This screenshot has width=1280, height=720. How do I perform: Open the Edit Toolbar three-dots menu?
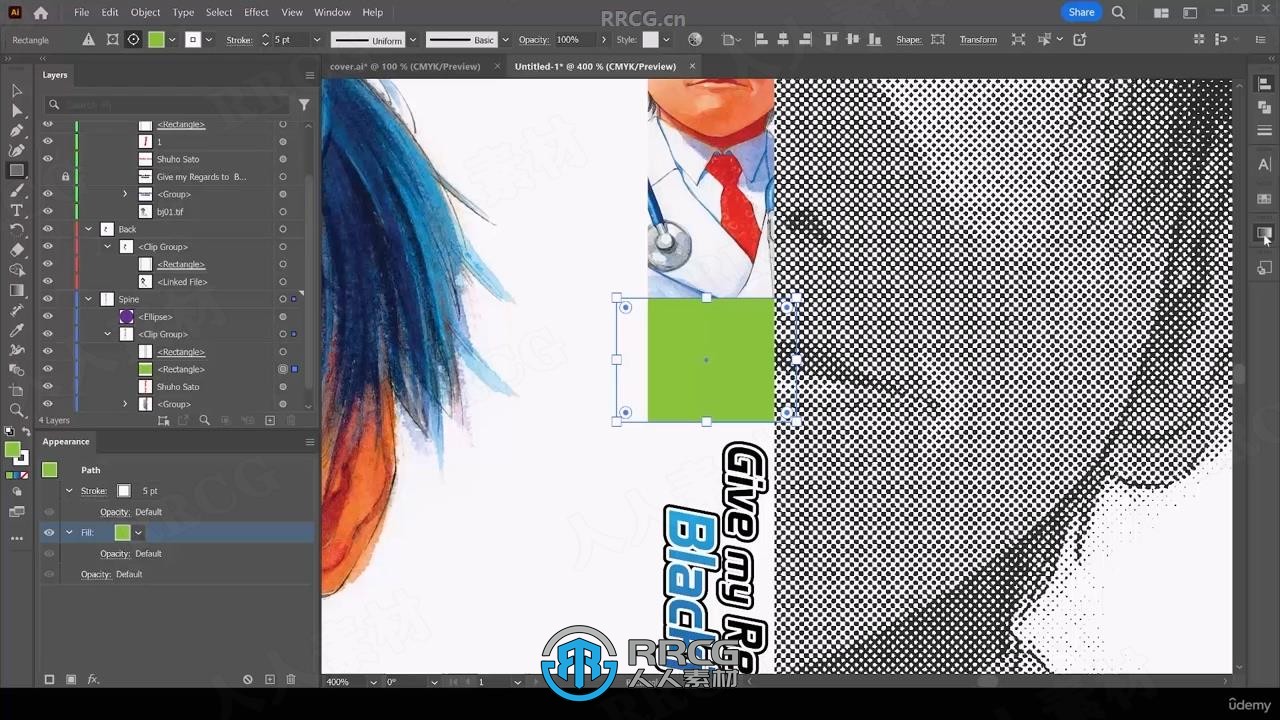17,538
